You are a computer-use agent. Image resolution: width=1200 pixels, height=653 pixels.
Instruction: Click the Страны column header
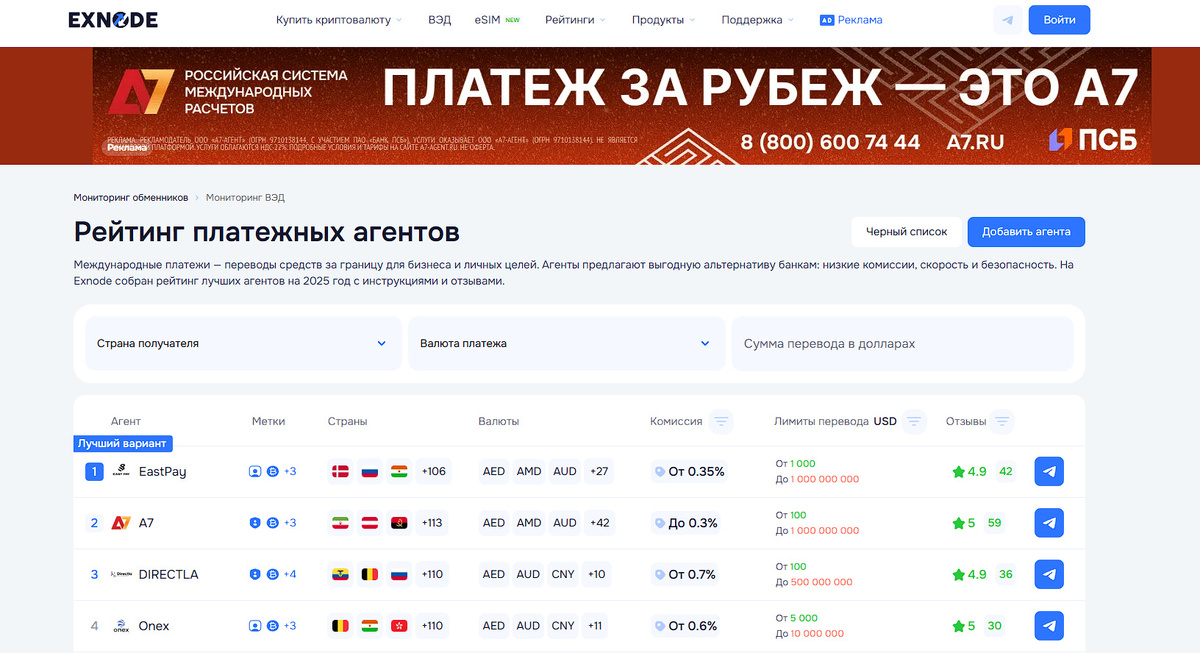(347, 421)
